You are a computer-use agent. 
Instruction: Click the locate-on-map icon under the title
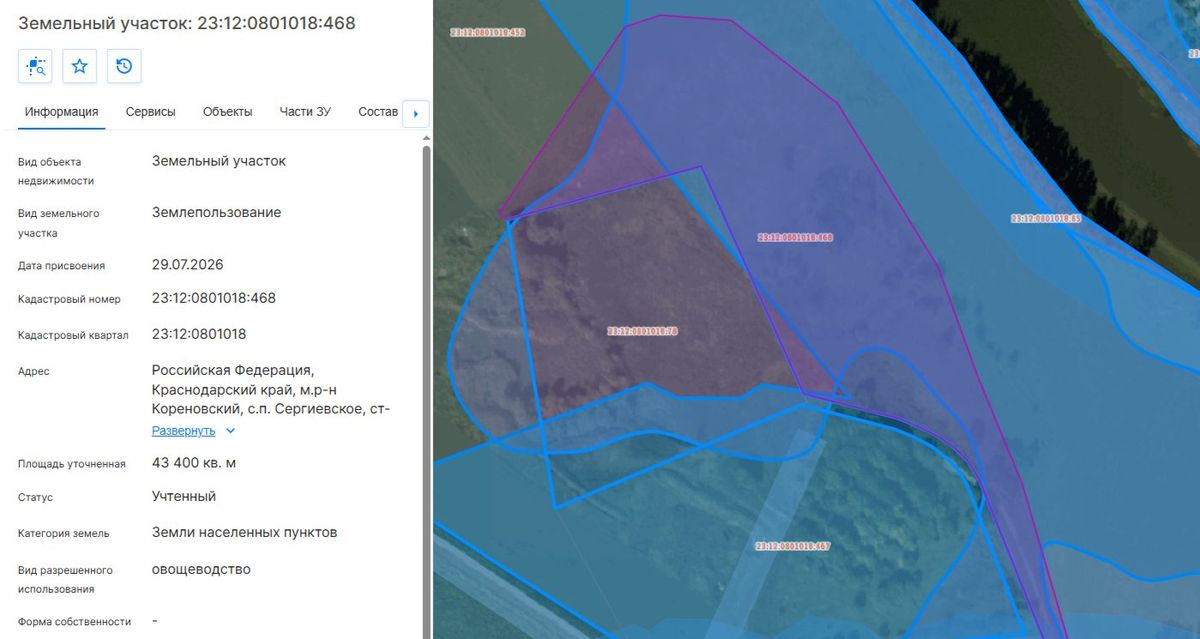[x=35, y=66]
